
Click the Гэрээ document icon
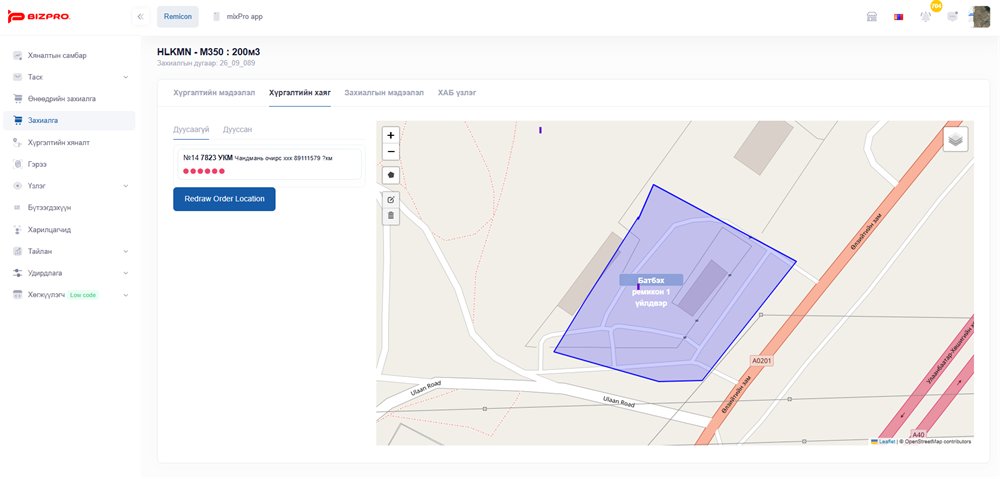[18, 164]
